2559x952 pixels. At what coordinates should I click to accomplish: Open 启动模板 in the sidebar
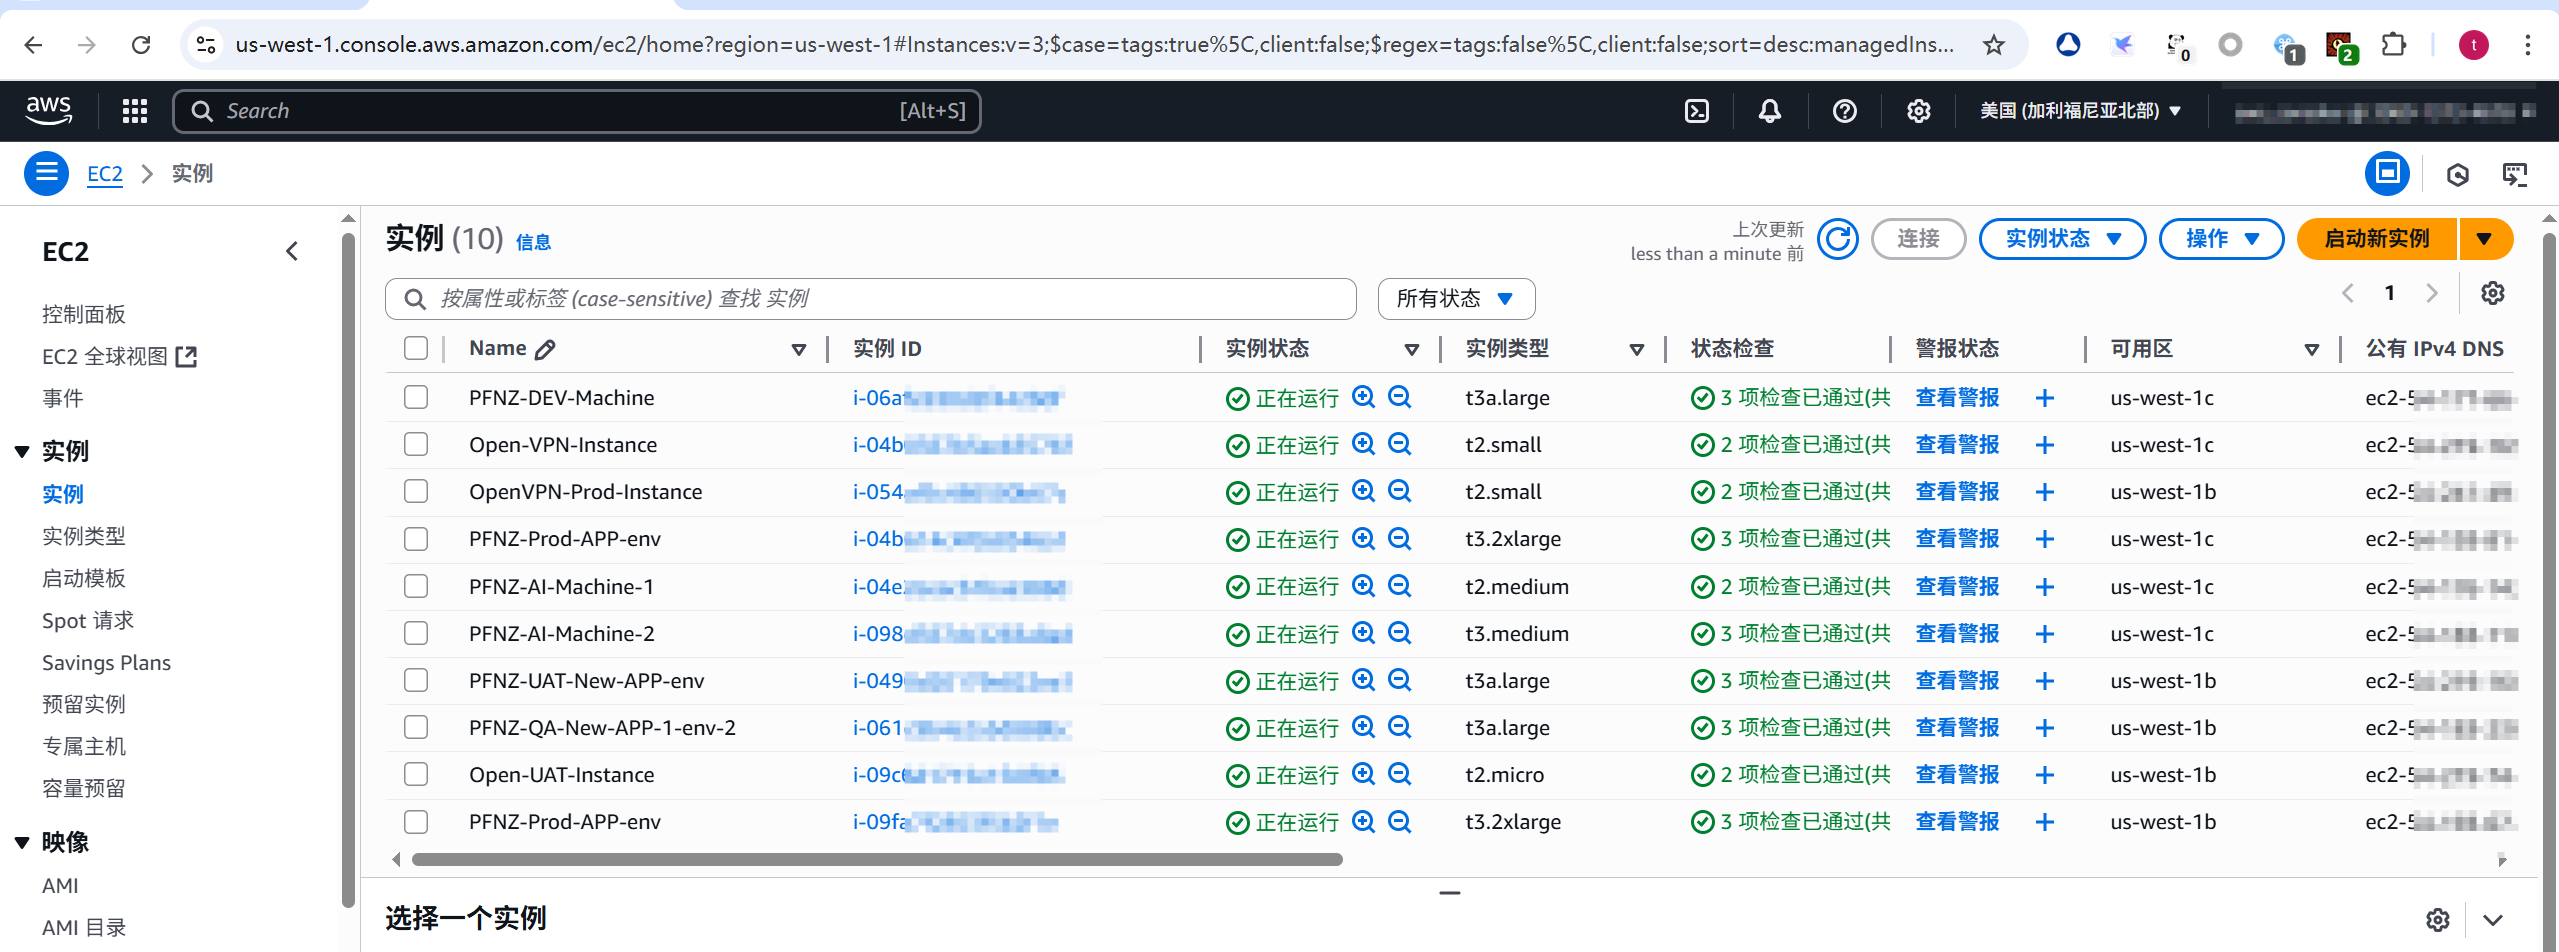[x=84, y=578]
